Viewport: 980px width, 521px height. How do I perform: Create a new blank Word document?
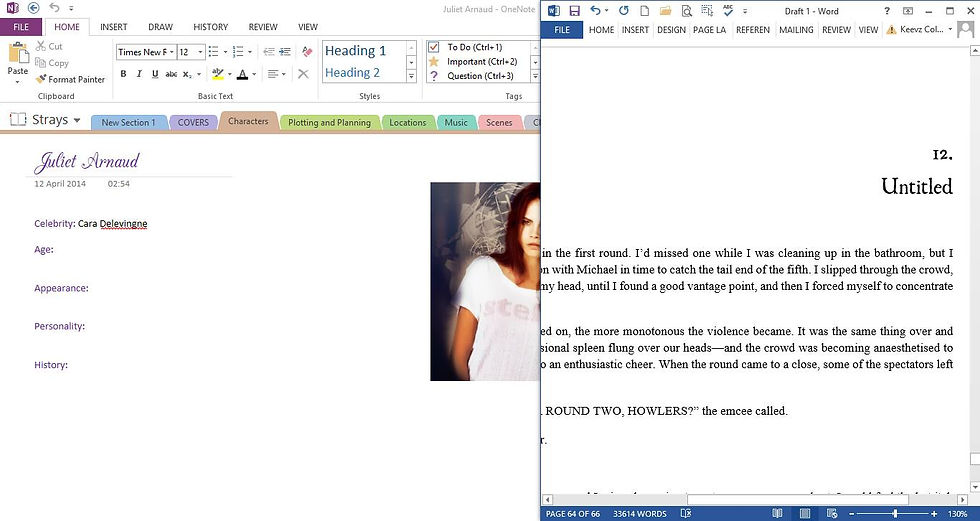coord(644,11)
